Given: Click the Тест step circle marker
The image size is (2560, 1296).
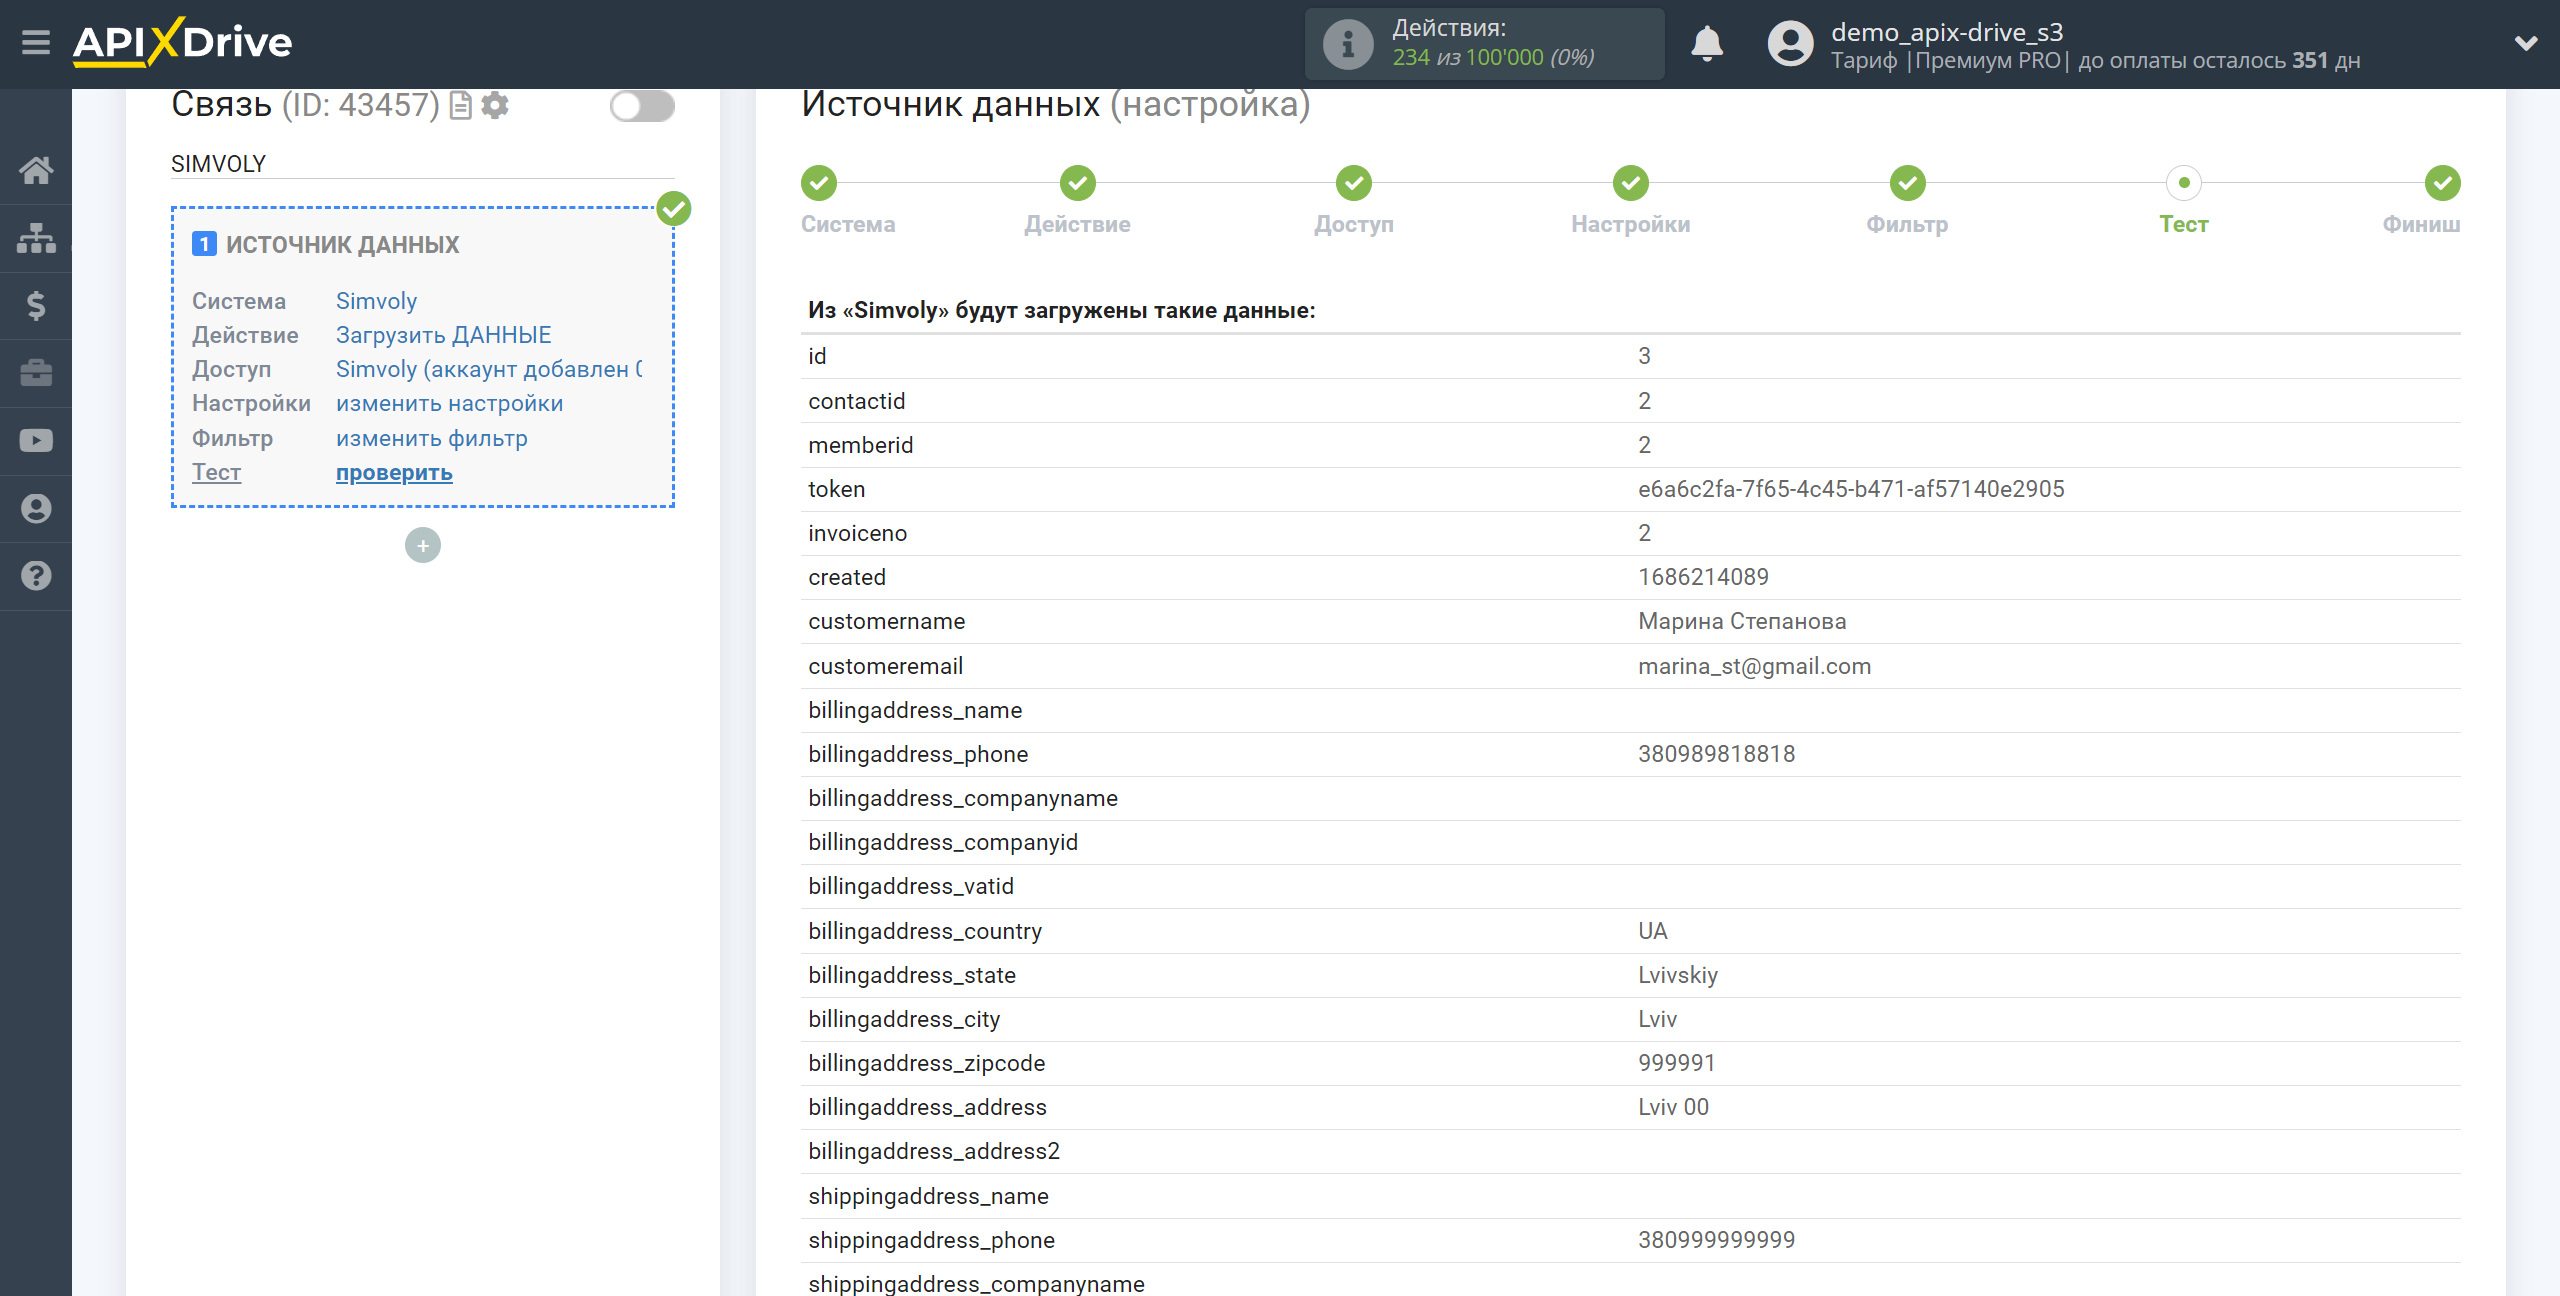Looking at the screenshot, I should [x=2184, y=183].
